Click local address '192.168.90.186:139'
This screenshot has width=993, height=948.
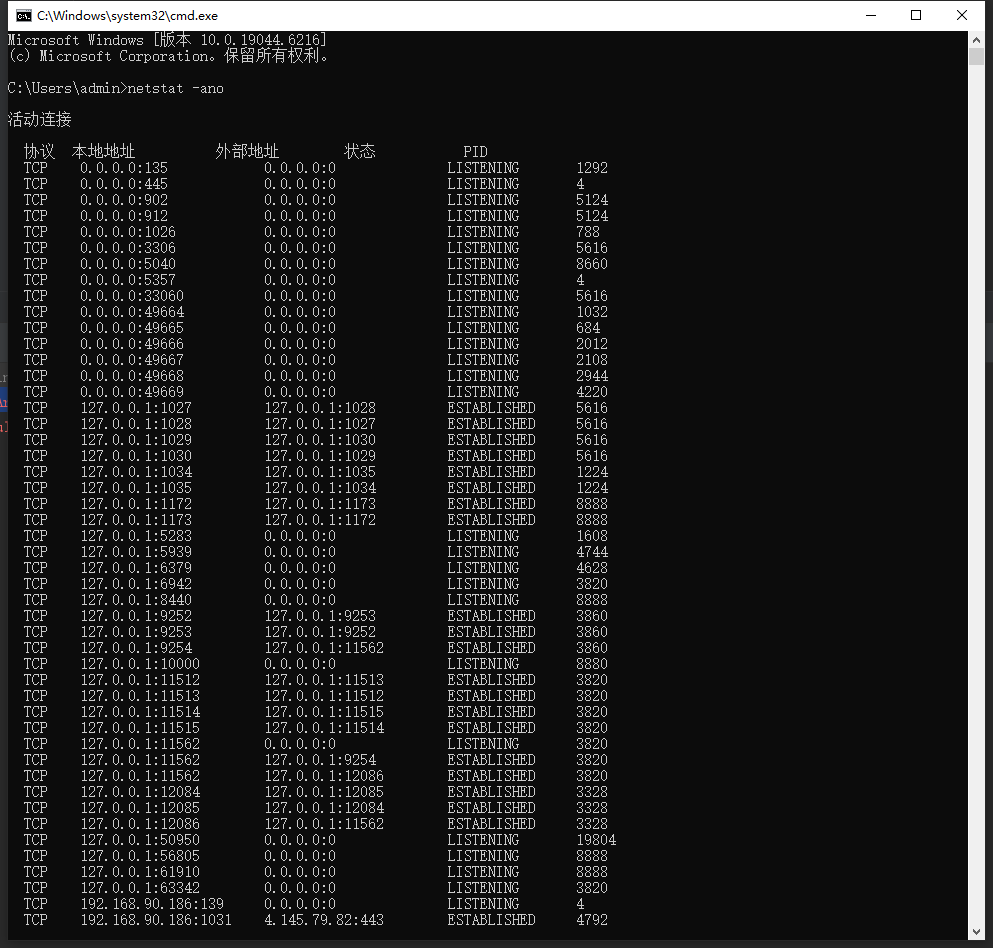151,904
